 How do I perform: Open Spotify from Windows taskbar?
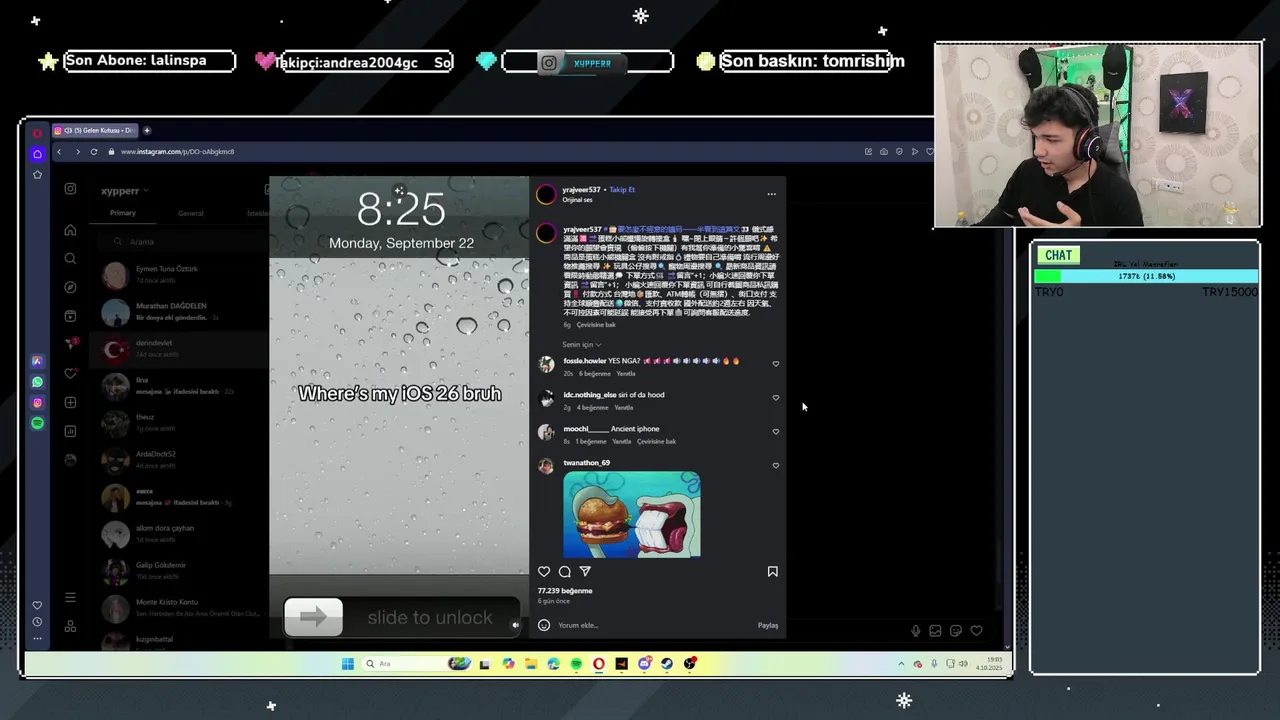pyautogui.click(x=576, y=664)
